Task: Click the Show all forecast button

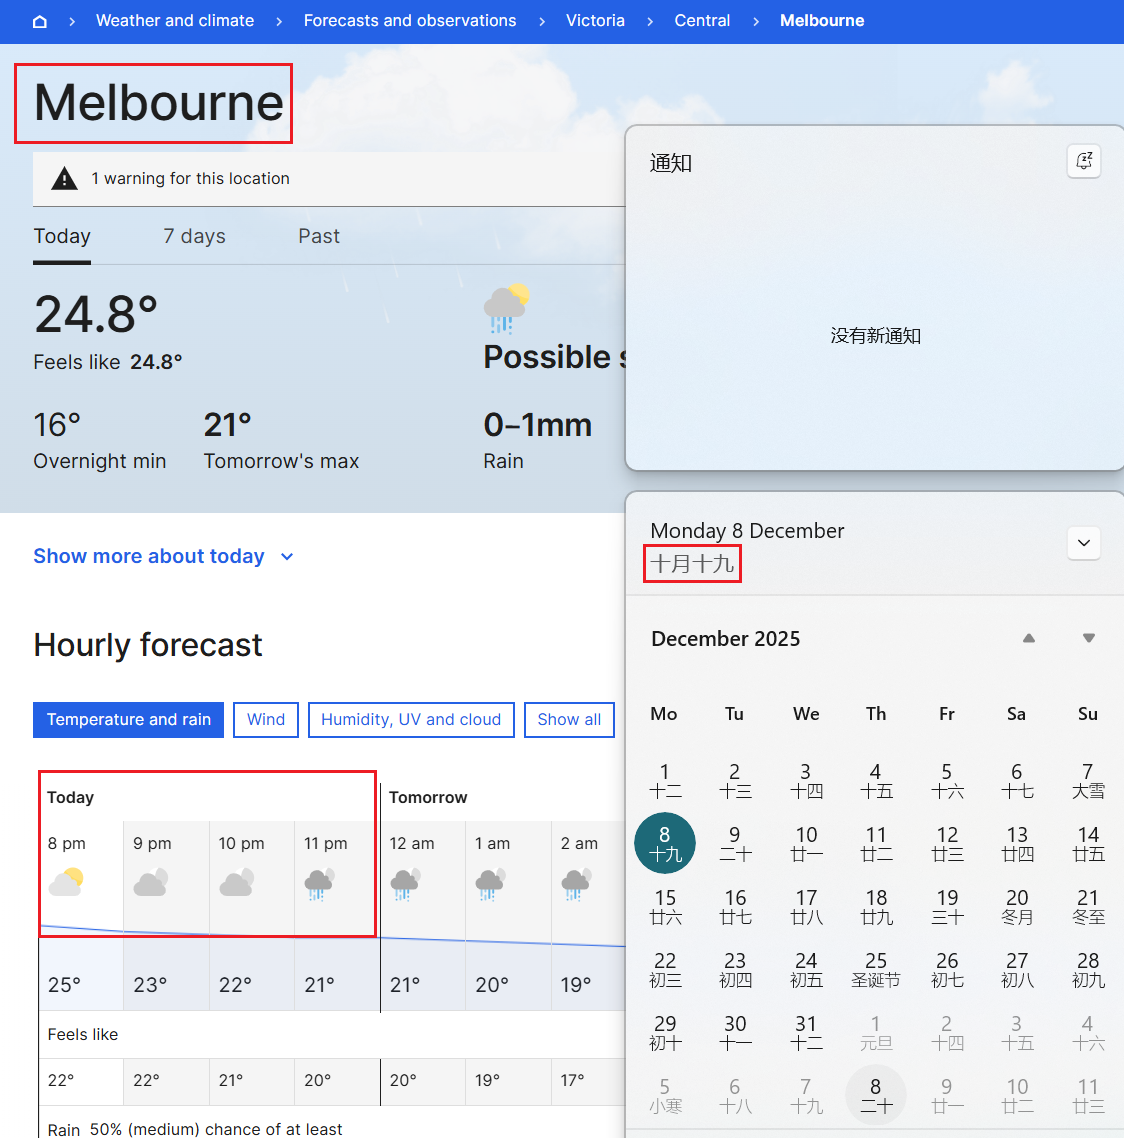Action: 569,719
